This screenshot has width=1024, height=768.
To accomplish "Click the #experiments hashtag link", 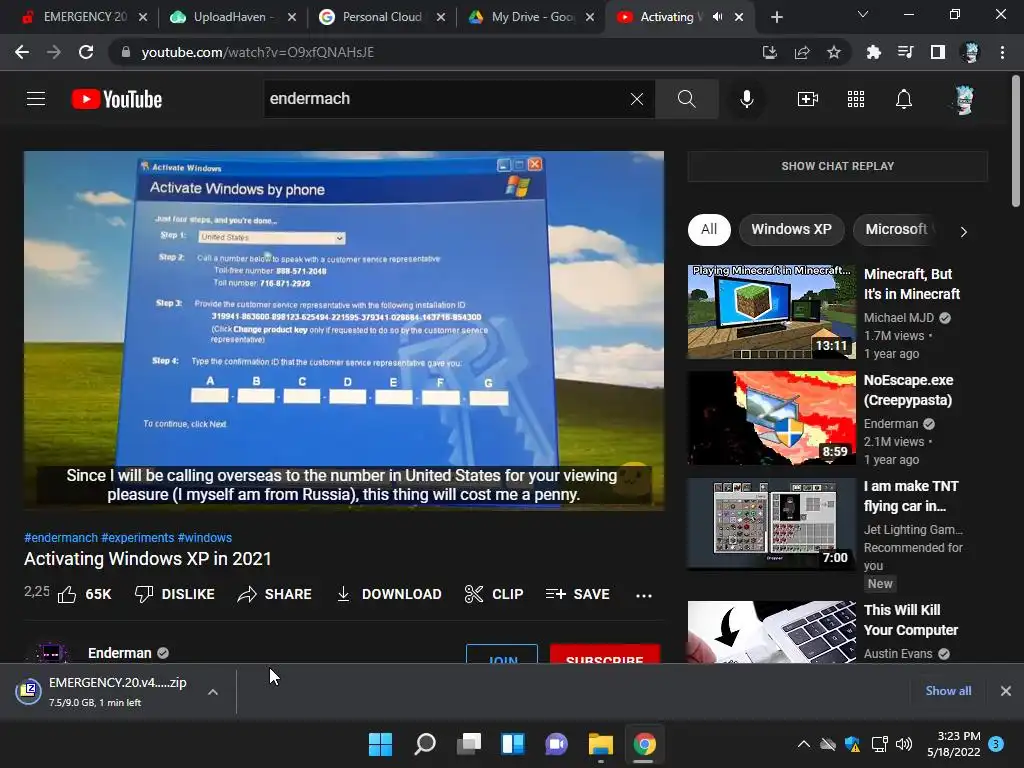I will click(137, 537).
